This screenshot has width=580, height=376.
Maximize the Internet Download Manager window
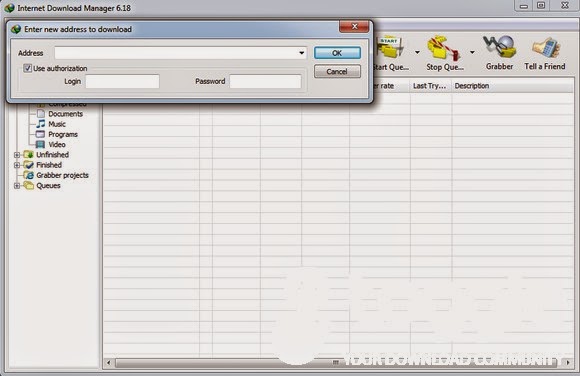[x=541, y=6]
